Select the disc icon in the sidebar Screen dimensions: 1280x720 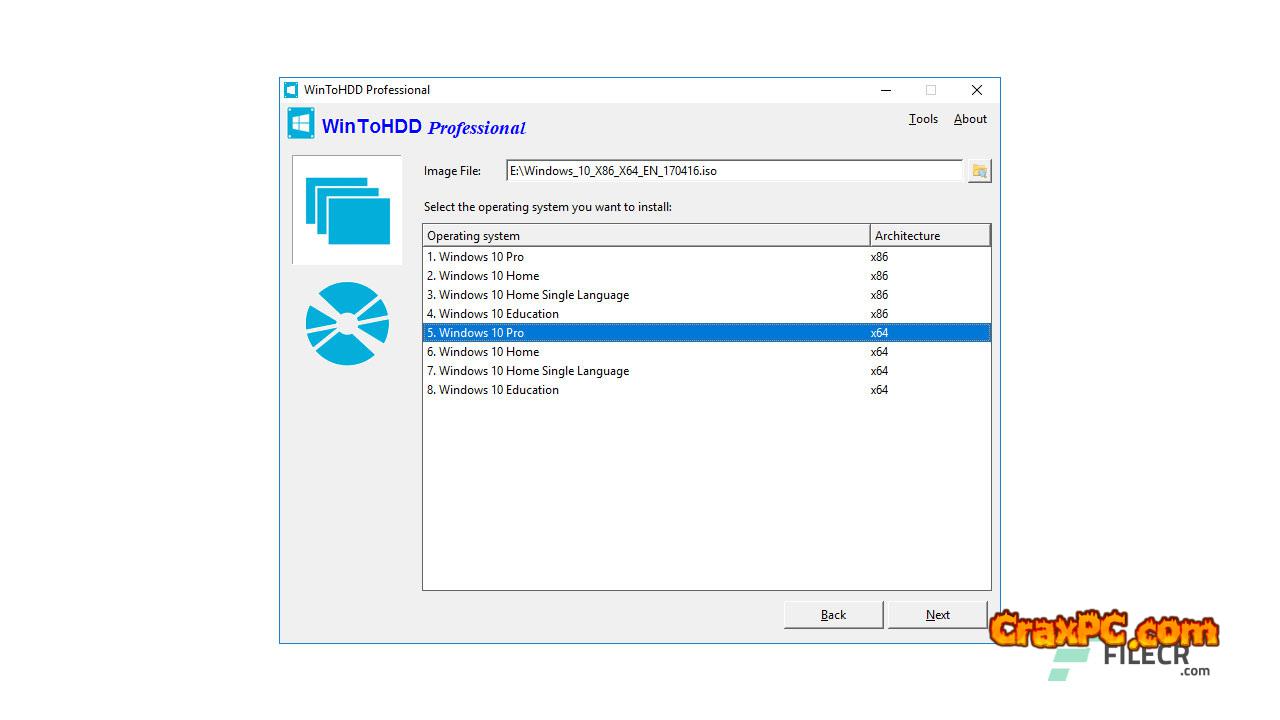(x=347, y=323)
